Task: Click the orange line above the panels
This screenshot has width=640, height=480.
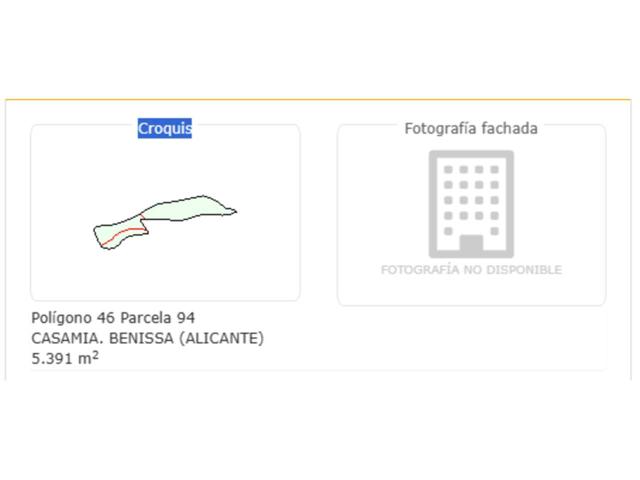Action: 318,99
